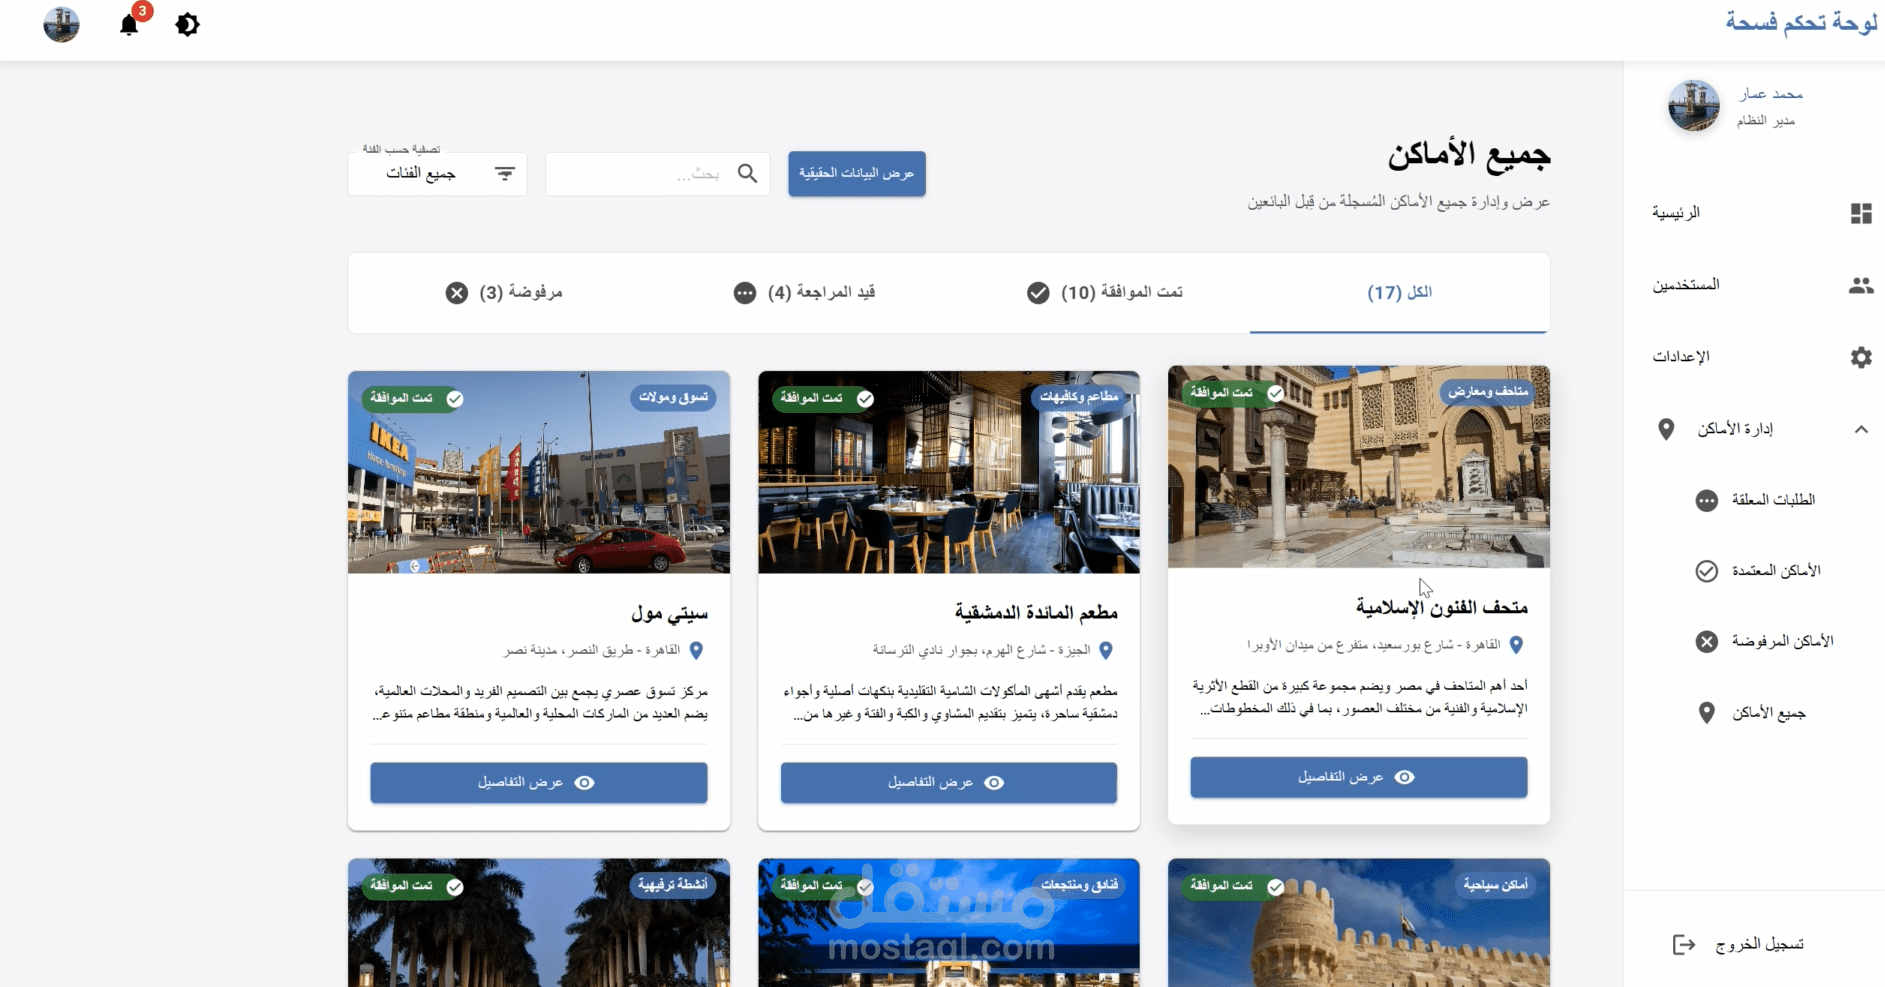This screenshot has height=987, width=1885.
Task: Collapse the إدارة الأماكن sidebar section
Action: tap(1860, 429)
